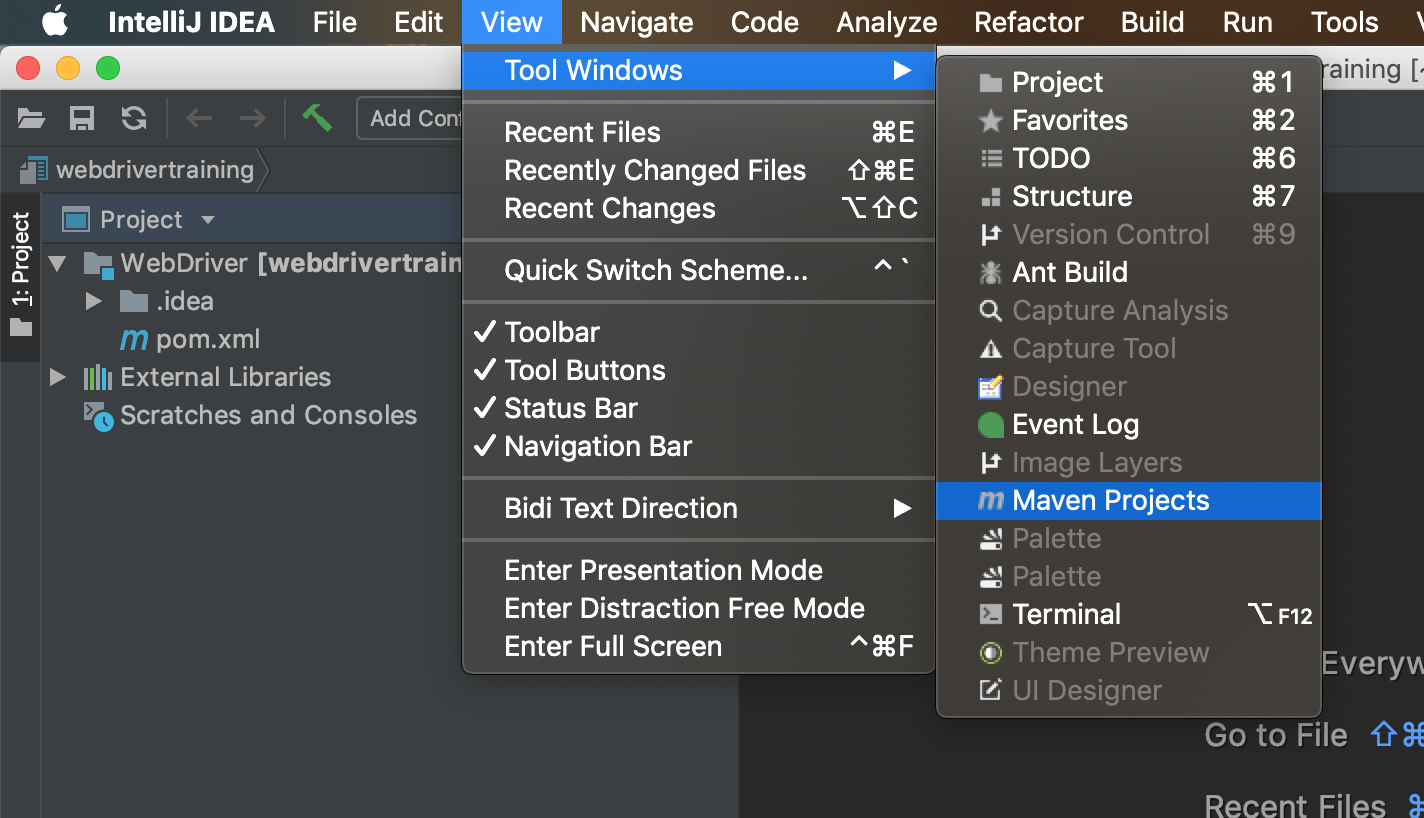The height and width of the screenshot is (818, 1424).
Task: Uncheck the Toolbar menu option
Action: pos(552,332)
